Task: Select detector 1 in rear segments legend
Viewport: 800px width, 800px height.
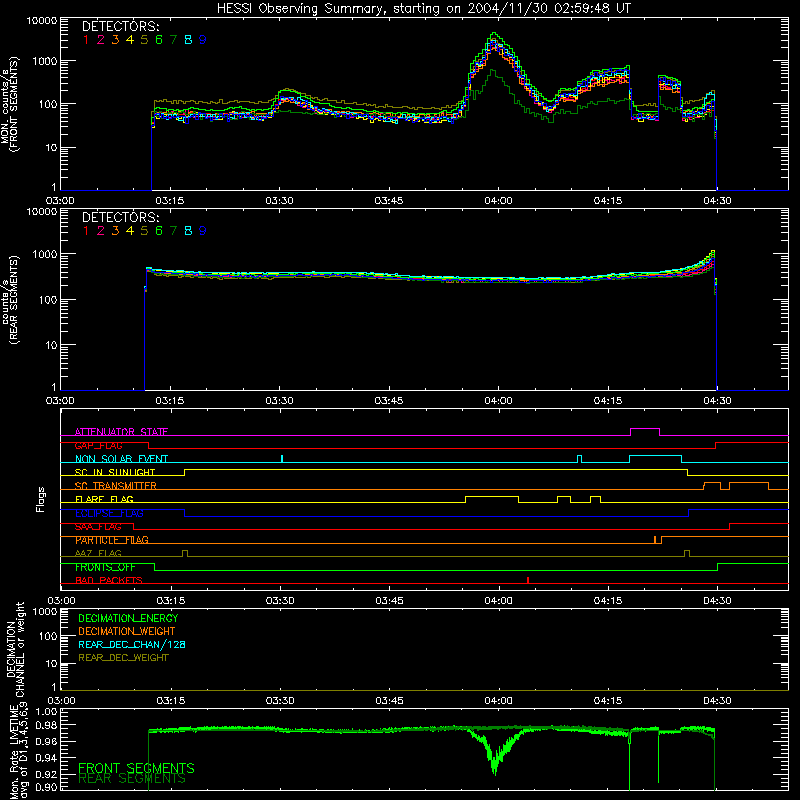Action: pyautogui.click(x=86, y=231)
